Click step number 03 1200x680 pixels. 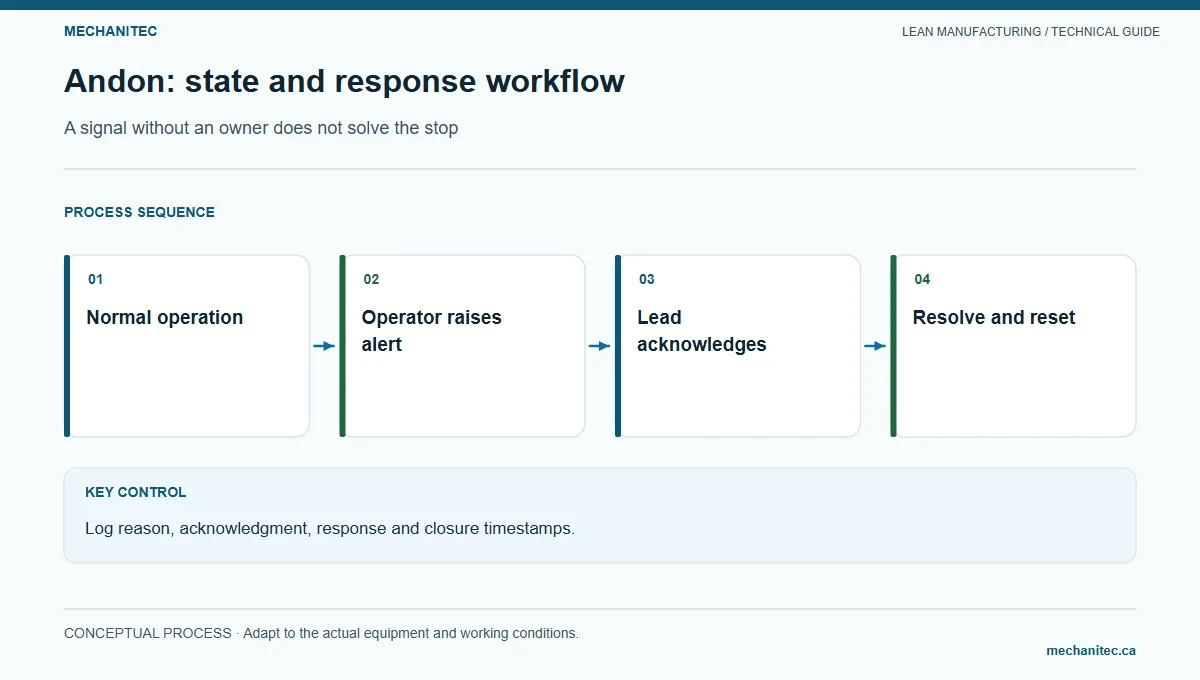pyautogui.click(x=647, y=279)
